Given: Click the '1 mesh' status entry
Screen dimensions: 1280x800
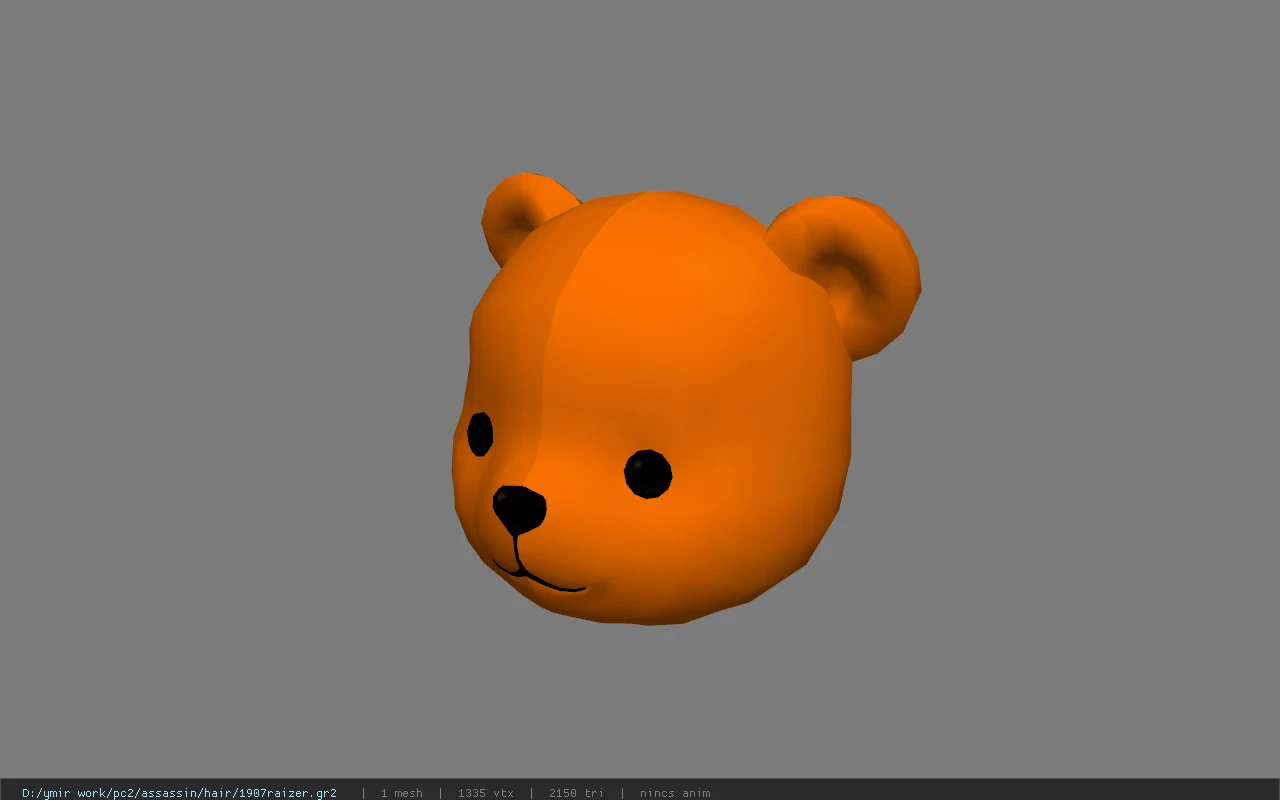Looking at the screenshot, I should 401,793.
